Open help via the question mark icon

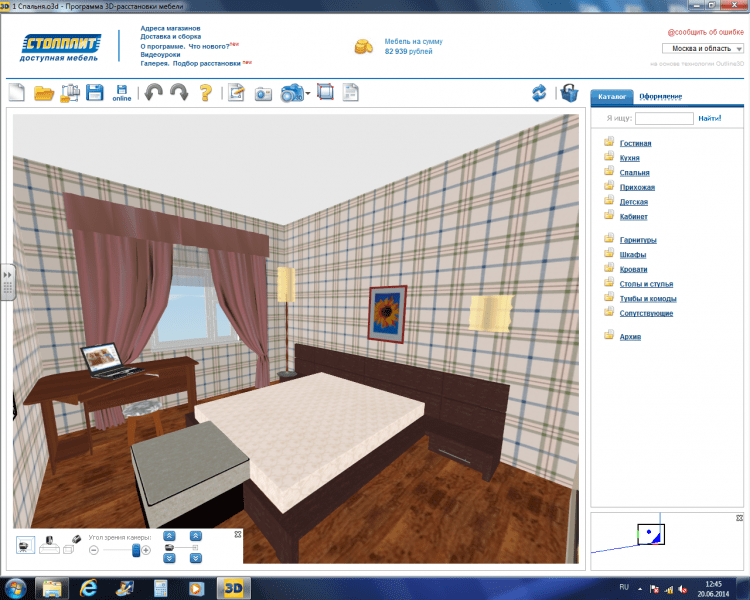[205, 93]
